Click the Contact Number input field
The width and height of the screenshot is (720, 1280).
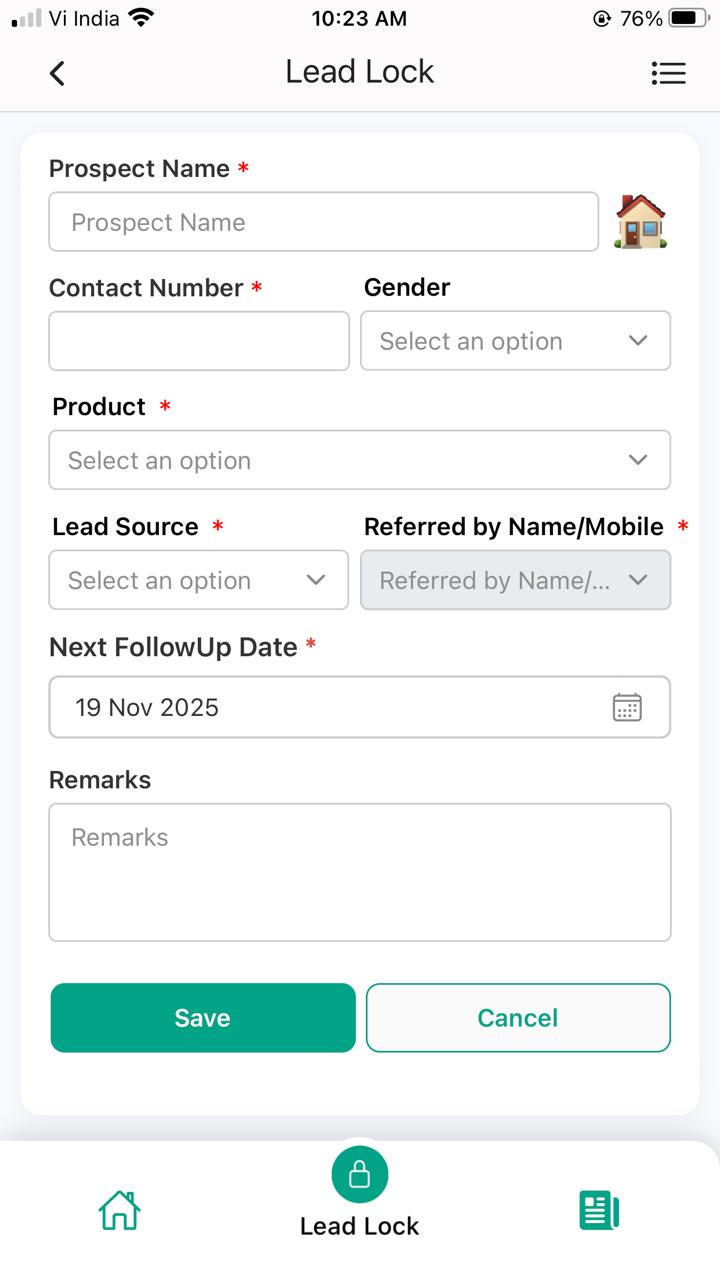tap(199, 341)
